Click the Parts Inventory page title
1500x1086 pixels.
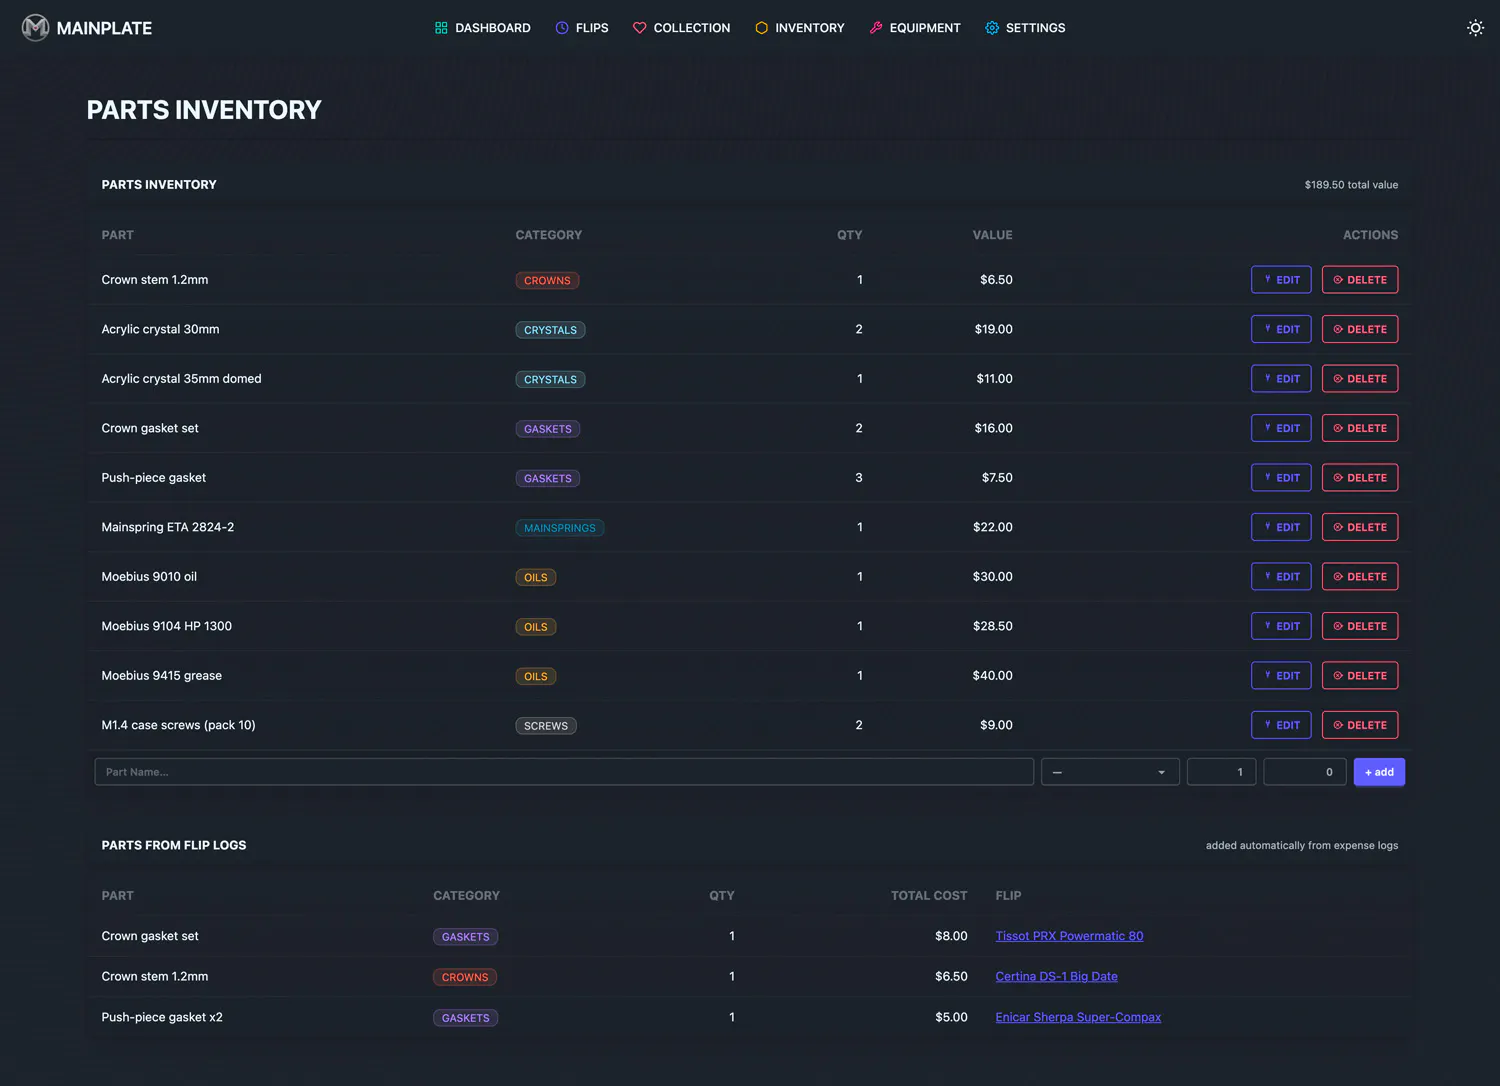pos(204,110)
